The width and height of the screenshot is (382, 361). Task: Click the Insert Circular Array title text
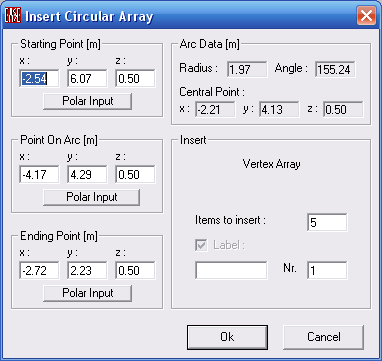click(89, 16)
